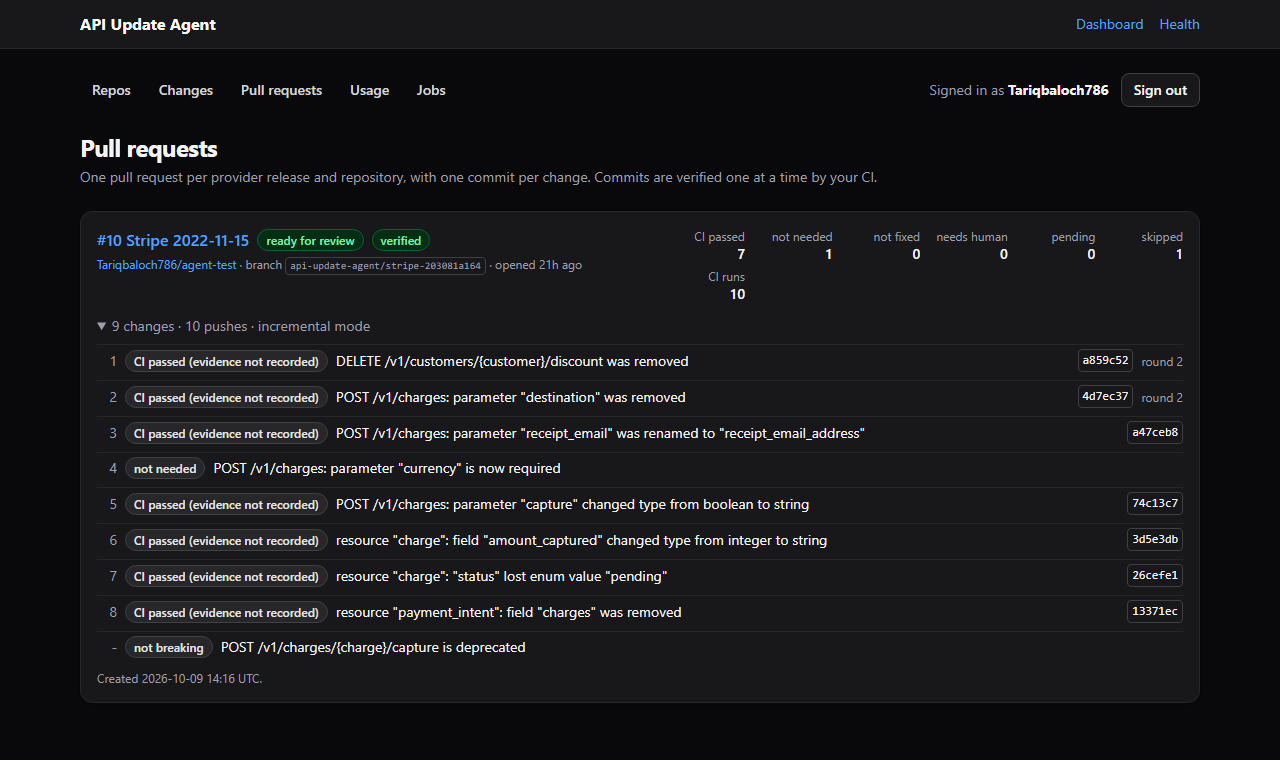Open commit 26cefe1
The width and height of the screenshot is (1280, 760).
tap(1155, 576)
